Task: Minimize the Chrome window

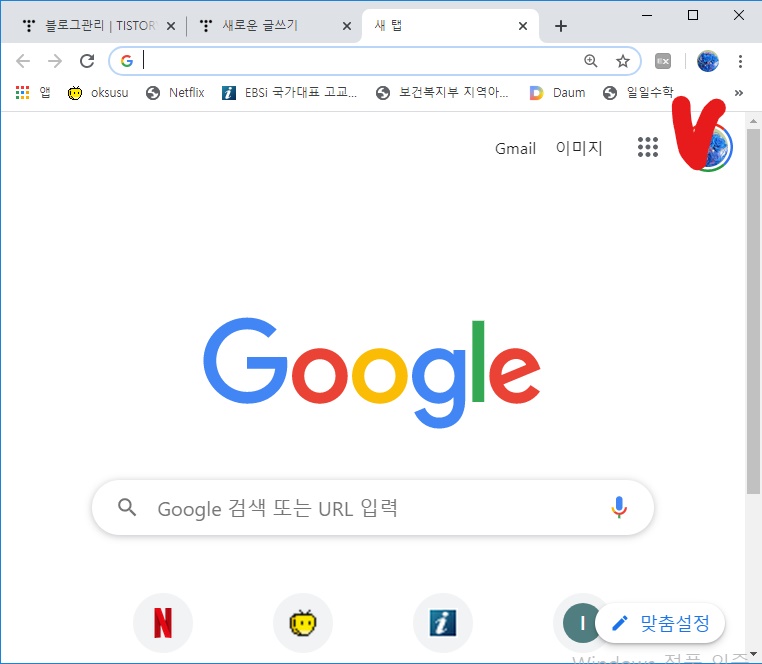Action: (x=647, y=16)
